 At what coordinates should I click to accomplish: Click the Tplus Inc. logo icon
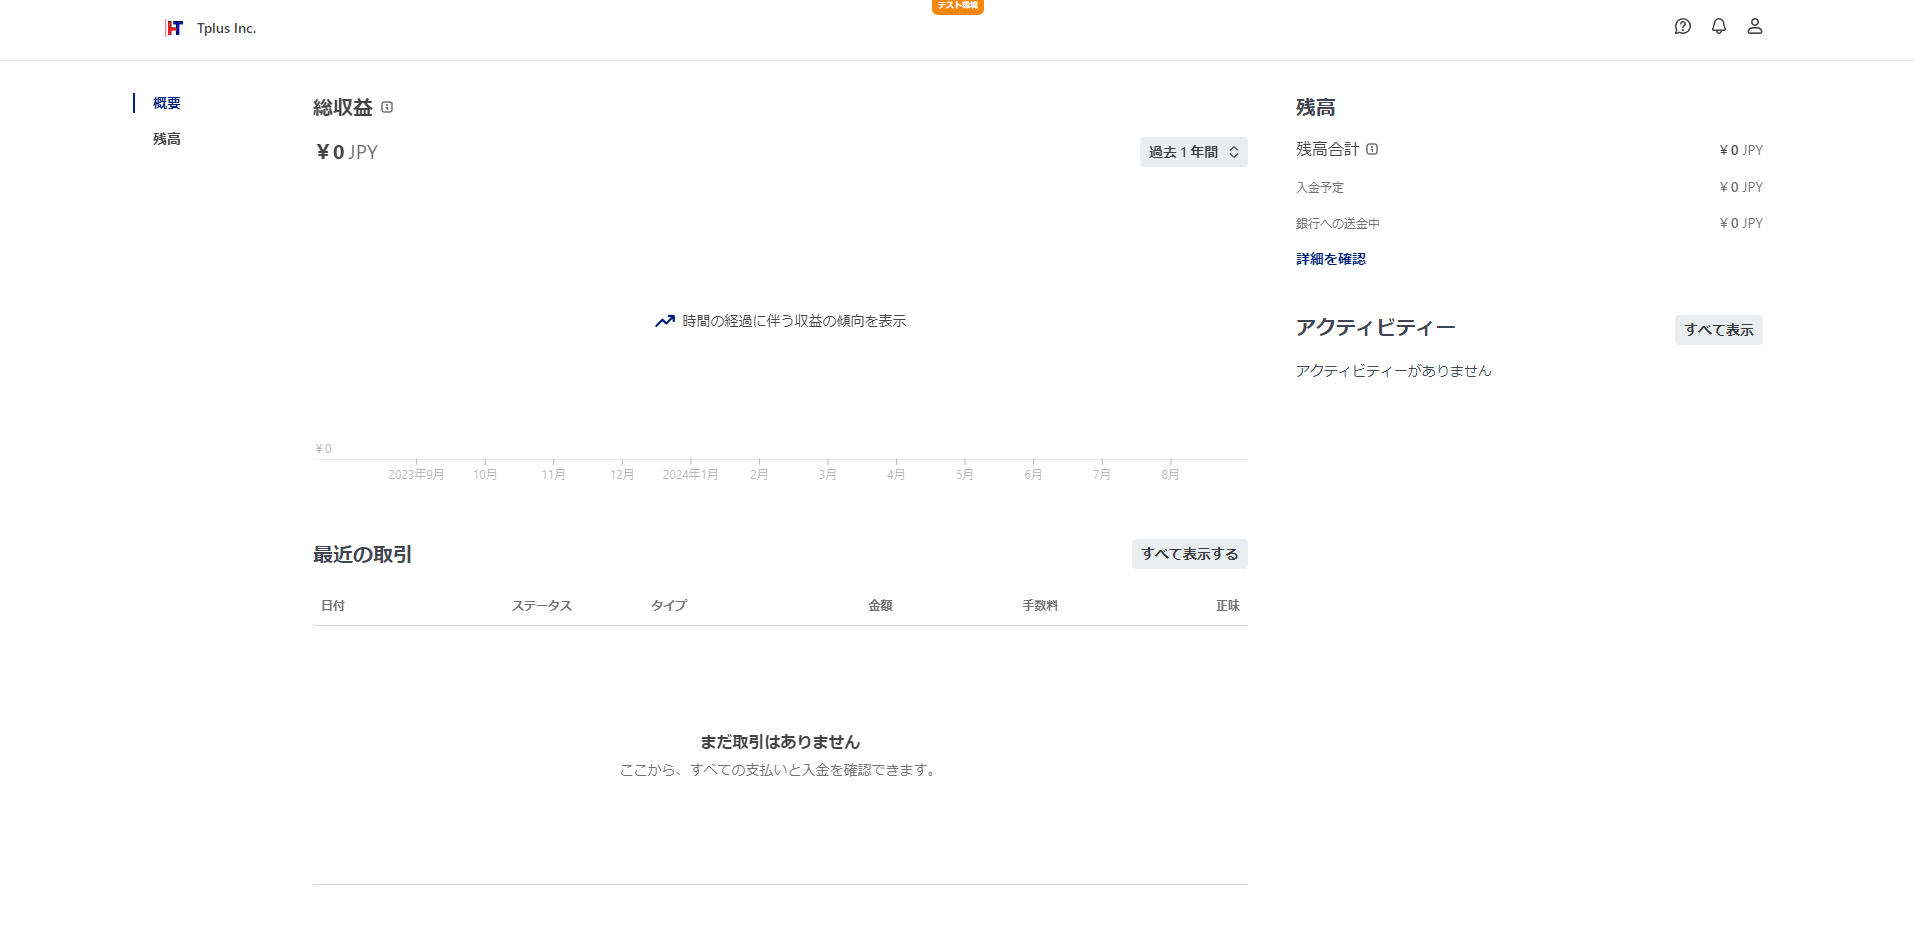[174, 28]
